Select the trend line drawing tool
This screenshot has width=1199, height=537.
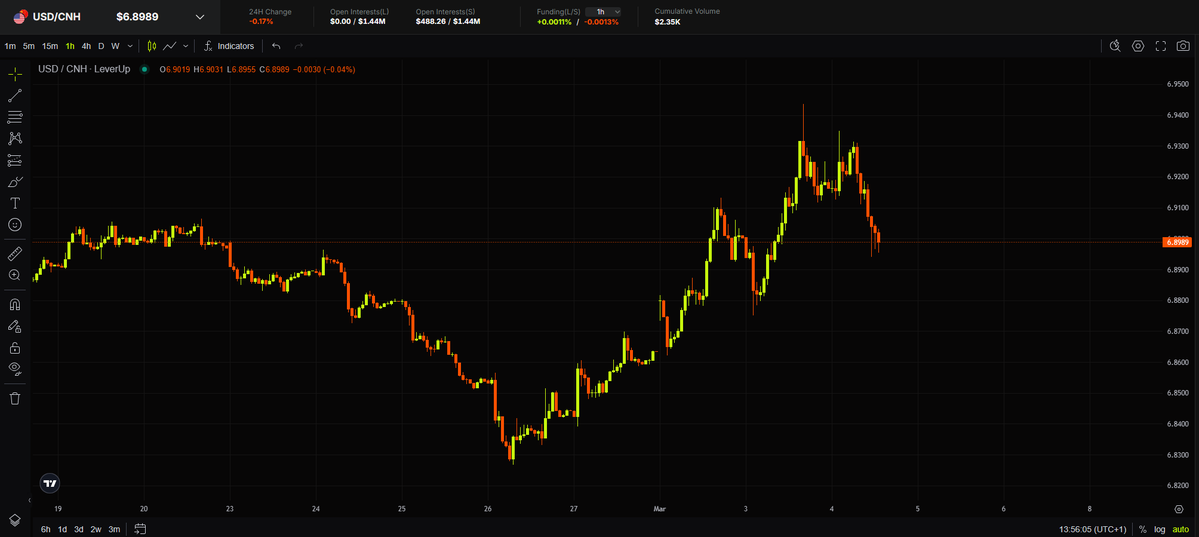[x=15, y=96]
